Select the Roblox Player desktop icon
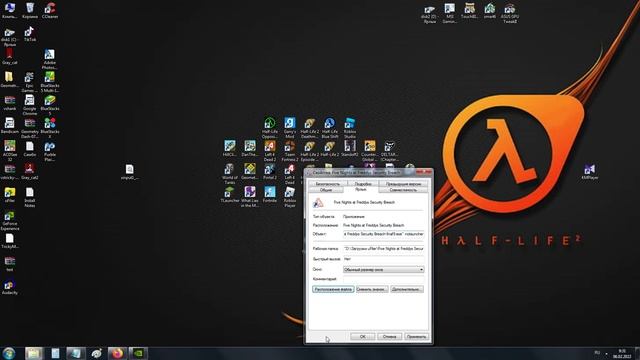The image size is (640, 360). (x=290, y=197)
